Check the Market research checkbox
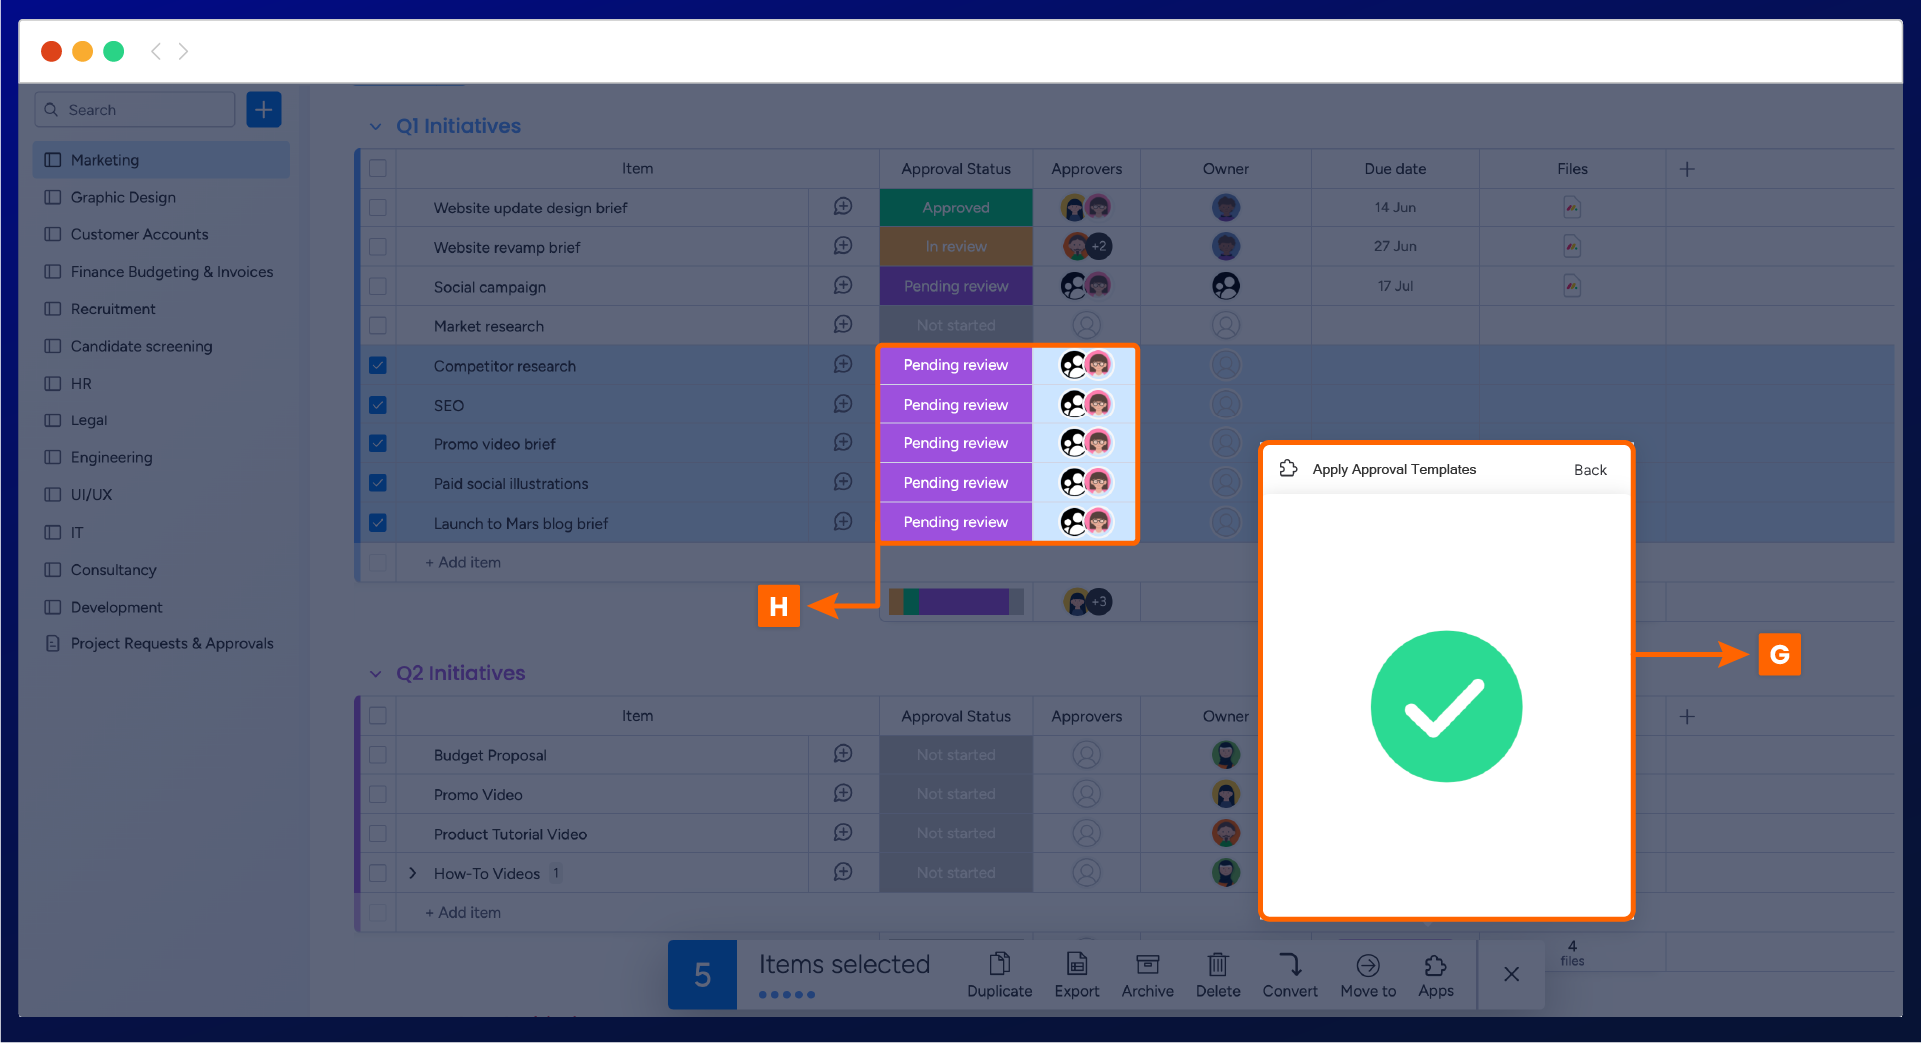This screenshot has width=1921, height=1043. [378, 326]
